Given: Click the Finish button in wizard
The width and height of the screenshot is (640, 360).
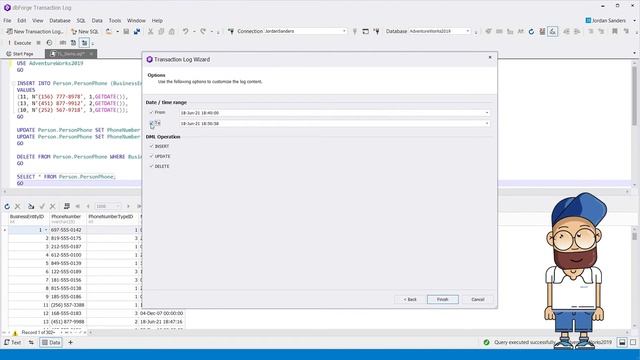Looking at the screenshot, I should pos(443,300).
